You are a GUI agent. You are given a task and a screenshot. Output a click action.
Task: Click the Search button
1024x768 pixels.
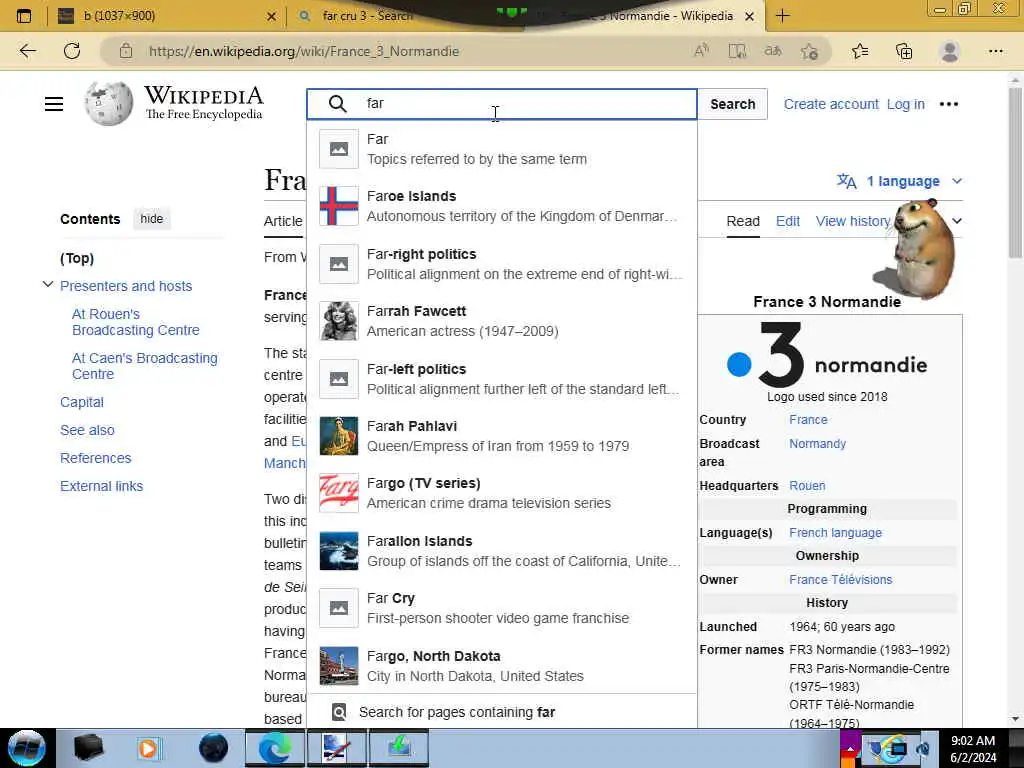(x=732, y=104)
